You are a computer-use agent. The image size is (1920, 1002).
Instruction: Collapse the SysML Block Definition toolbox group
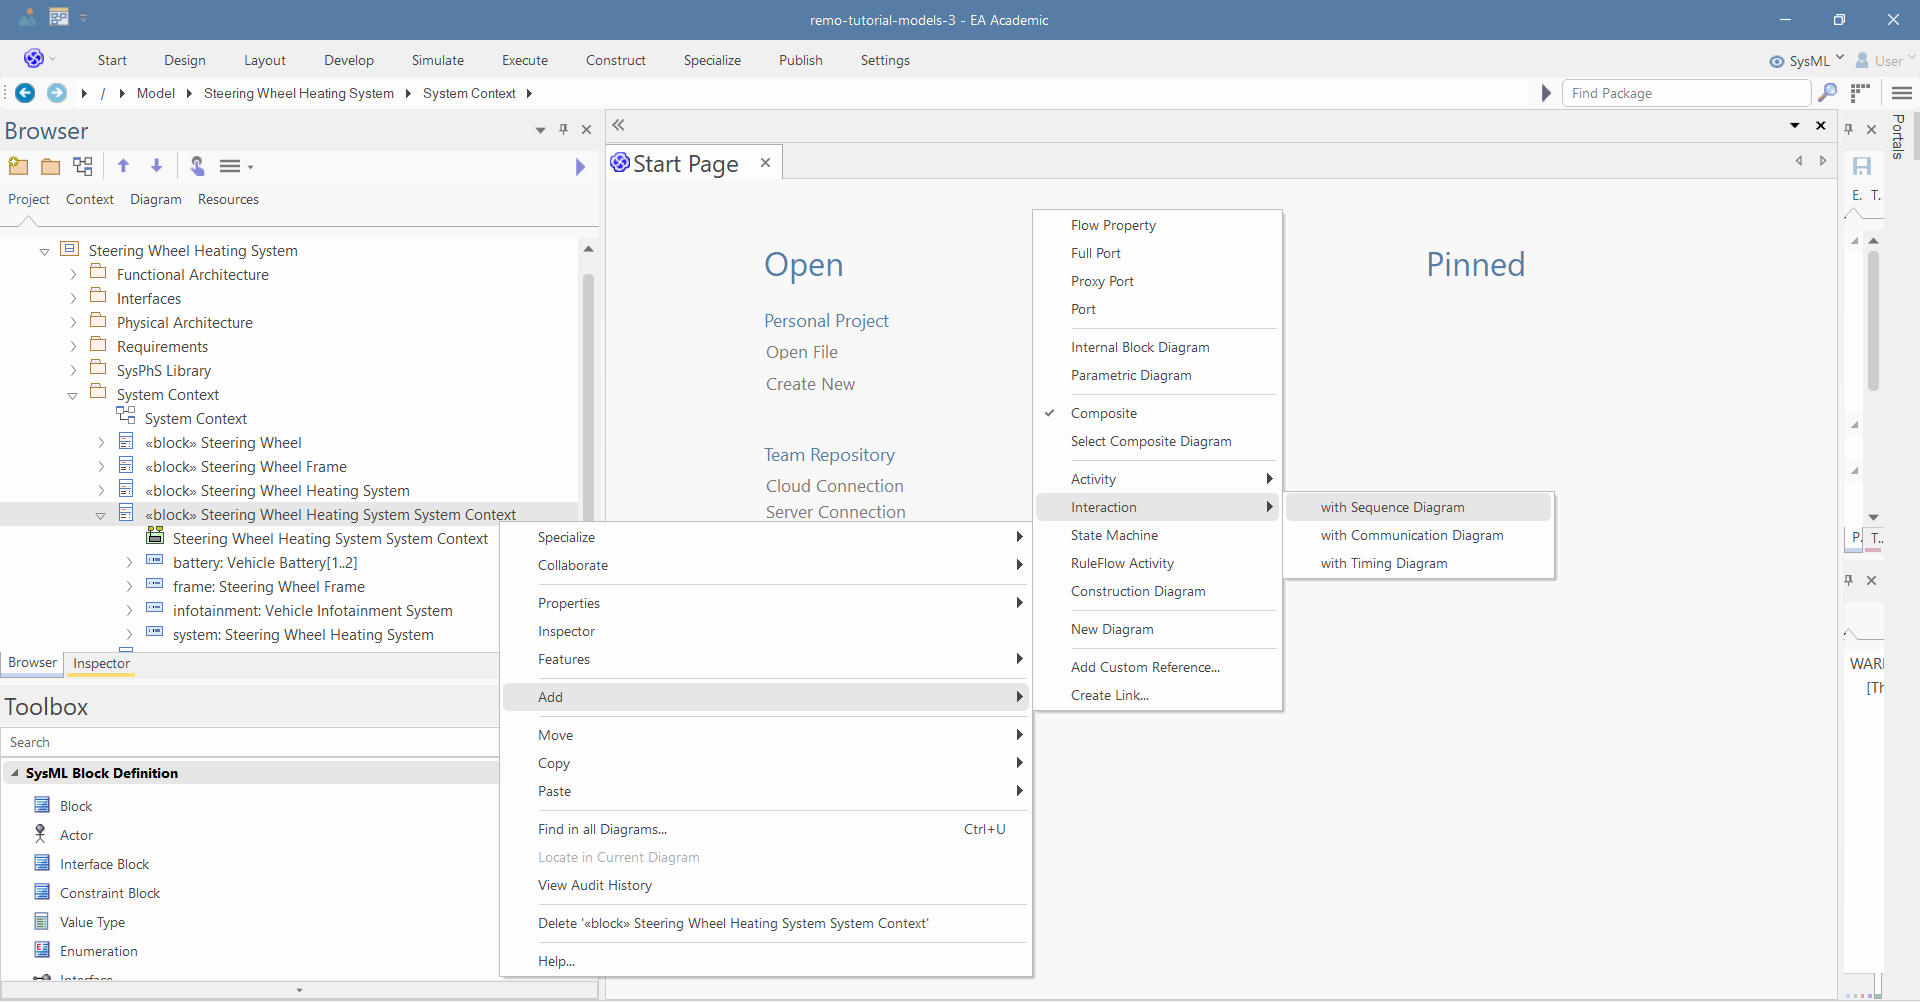point(15,773)
